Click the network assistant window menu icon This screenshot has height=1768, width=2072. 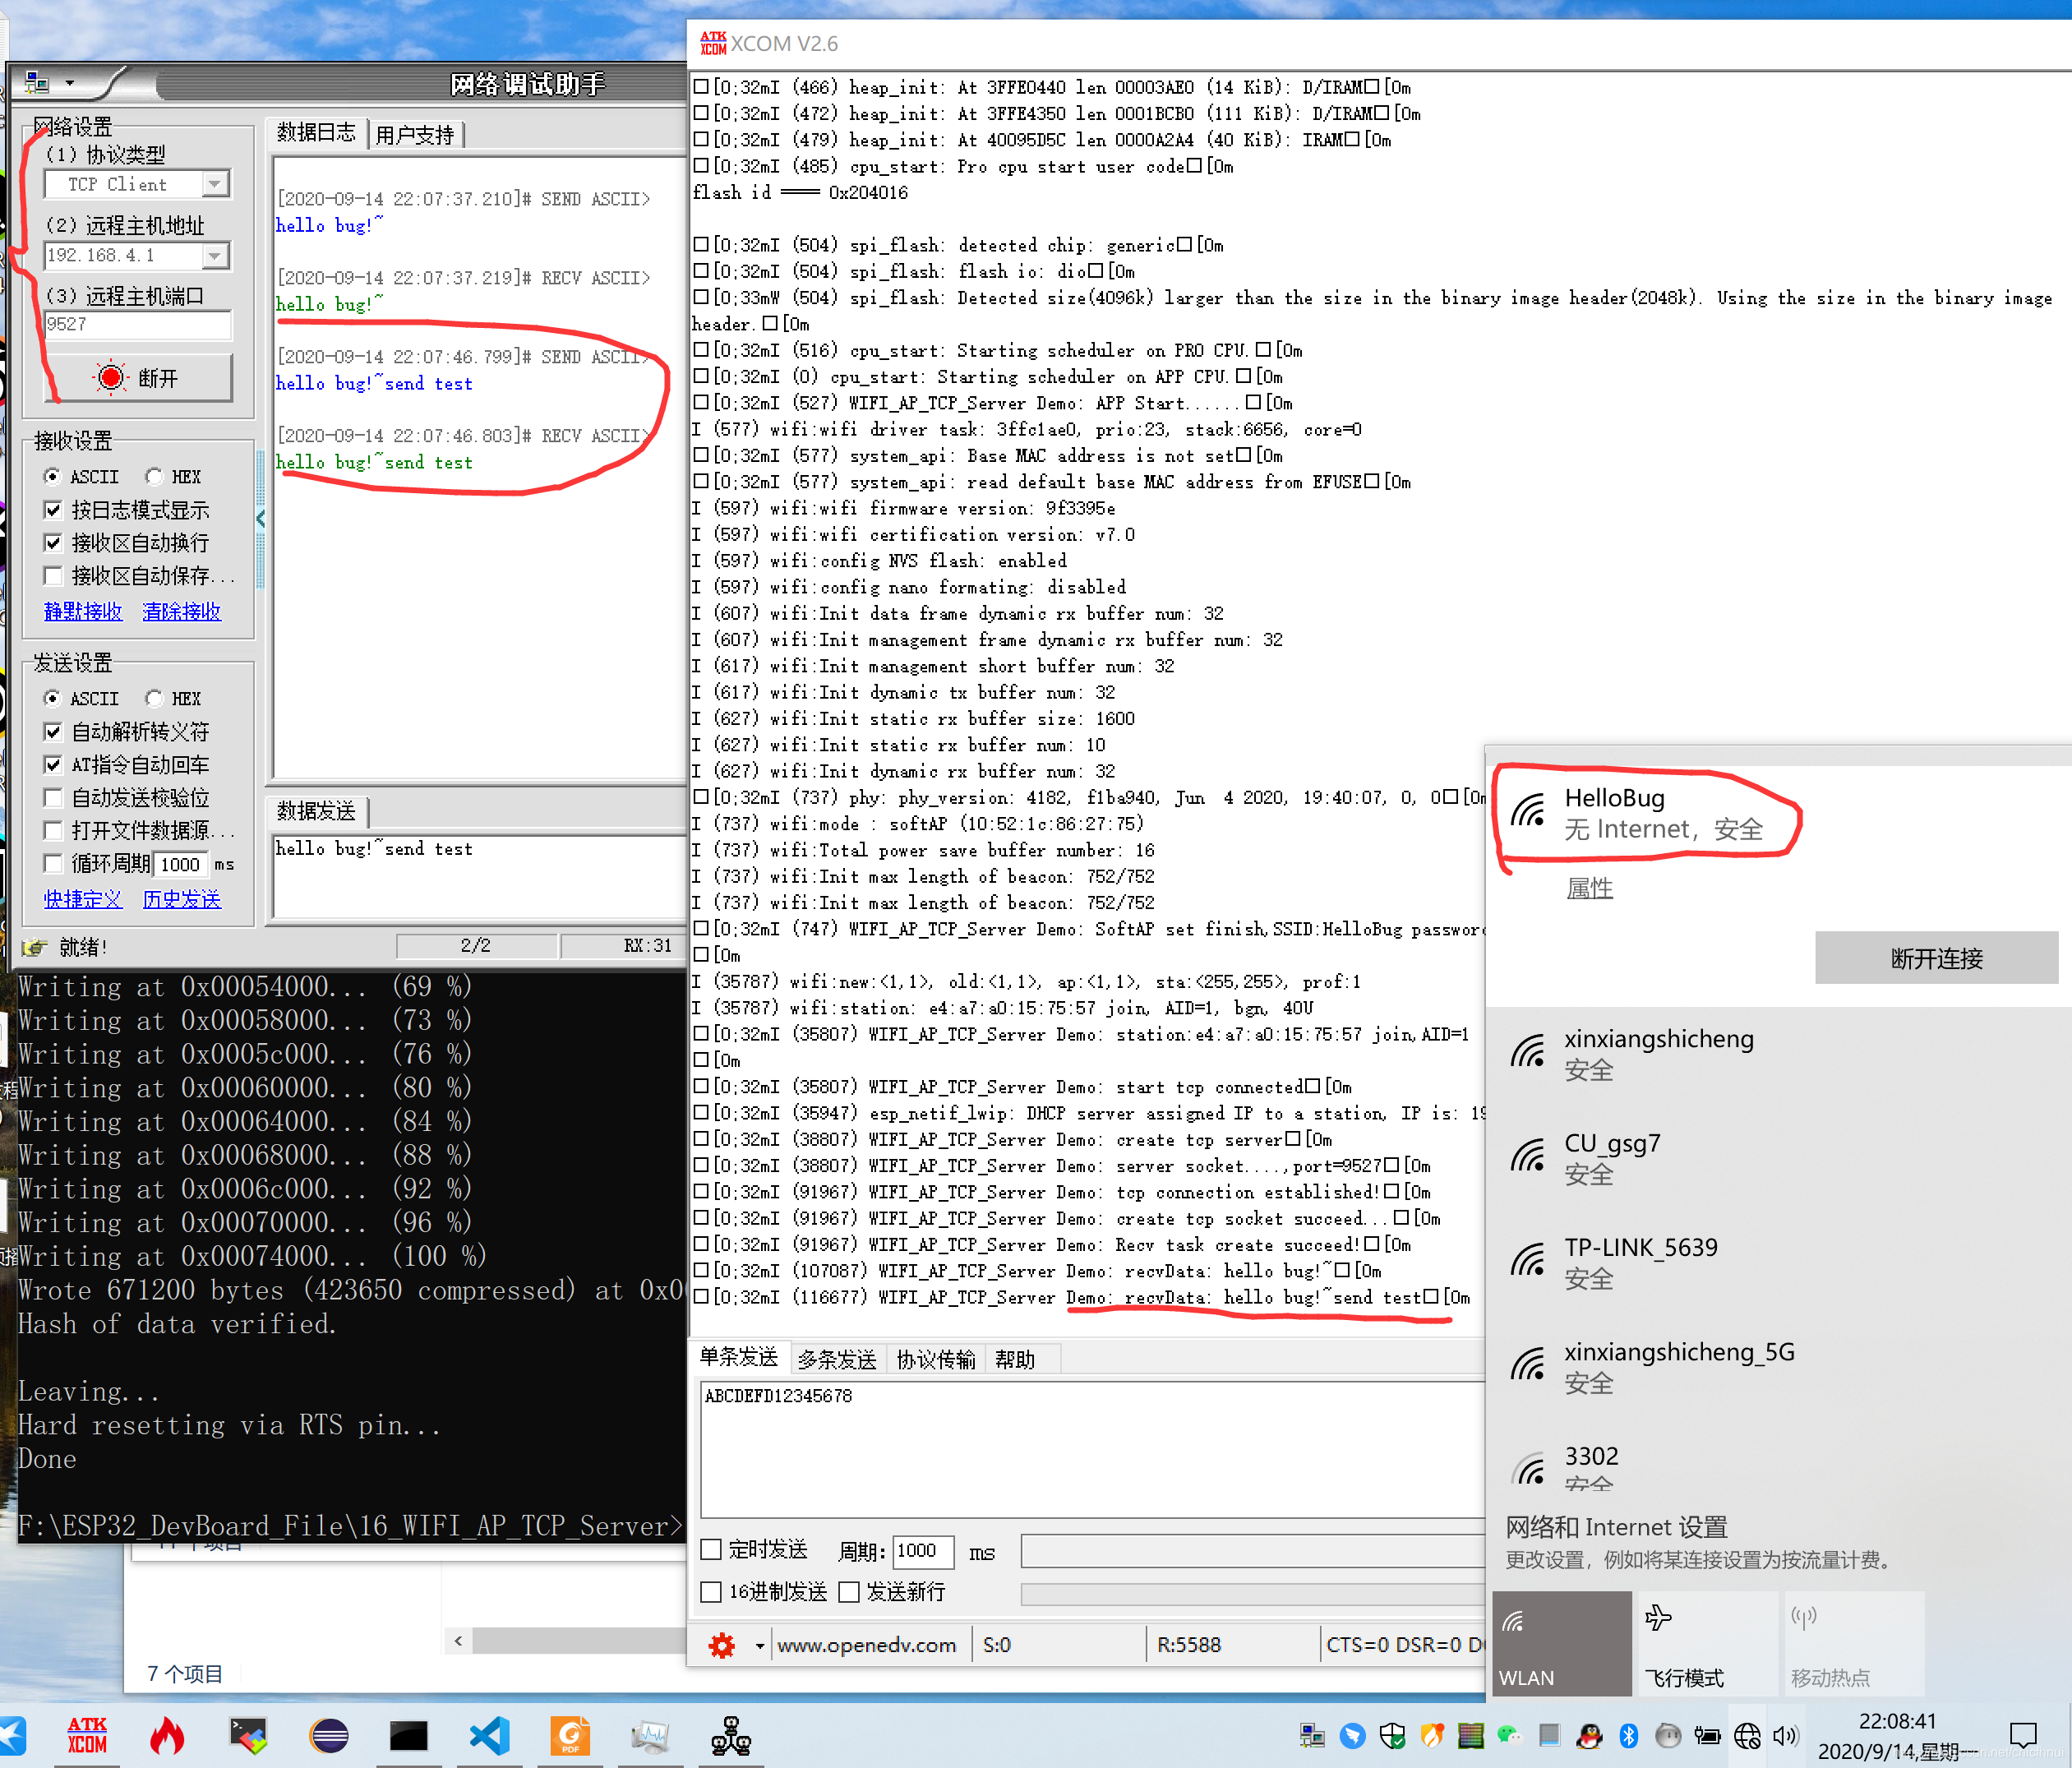(x=37, y=82)
